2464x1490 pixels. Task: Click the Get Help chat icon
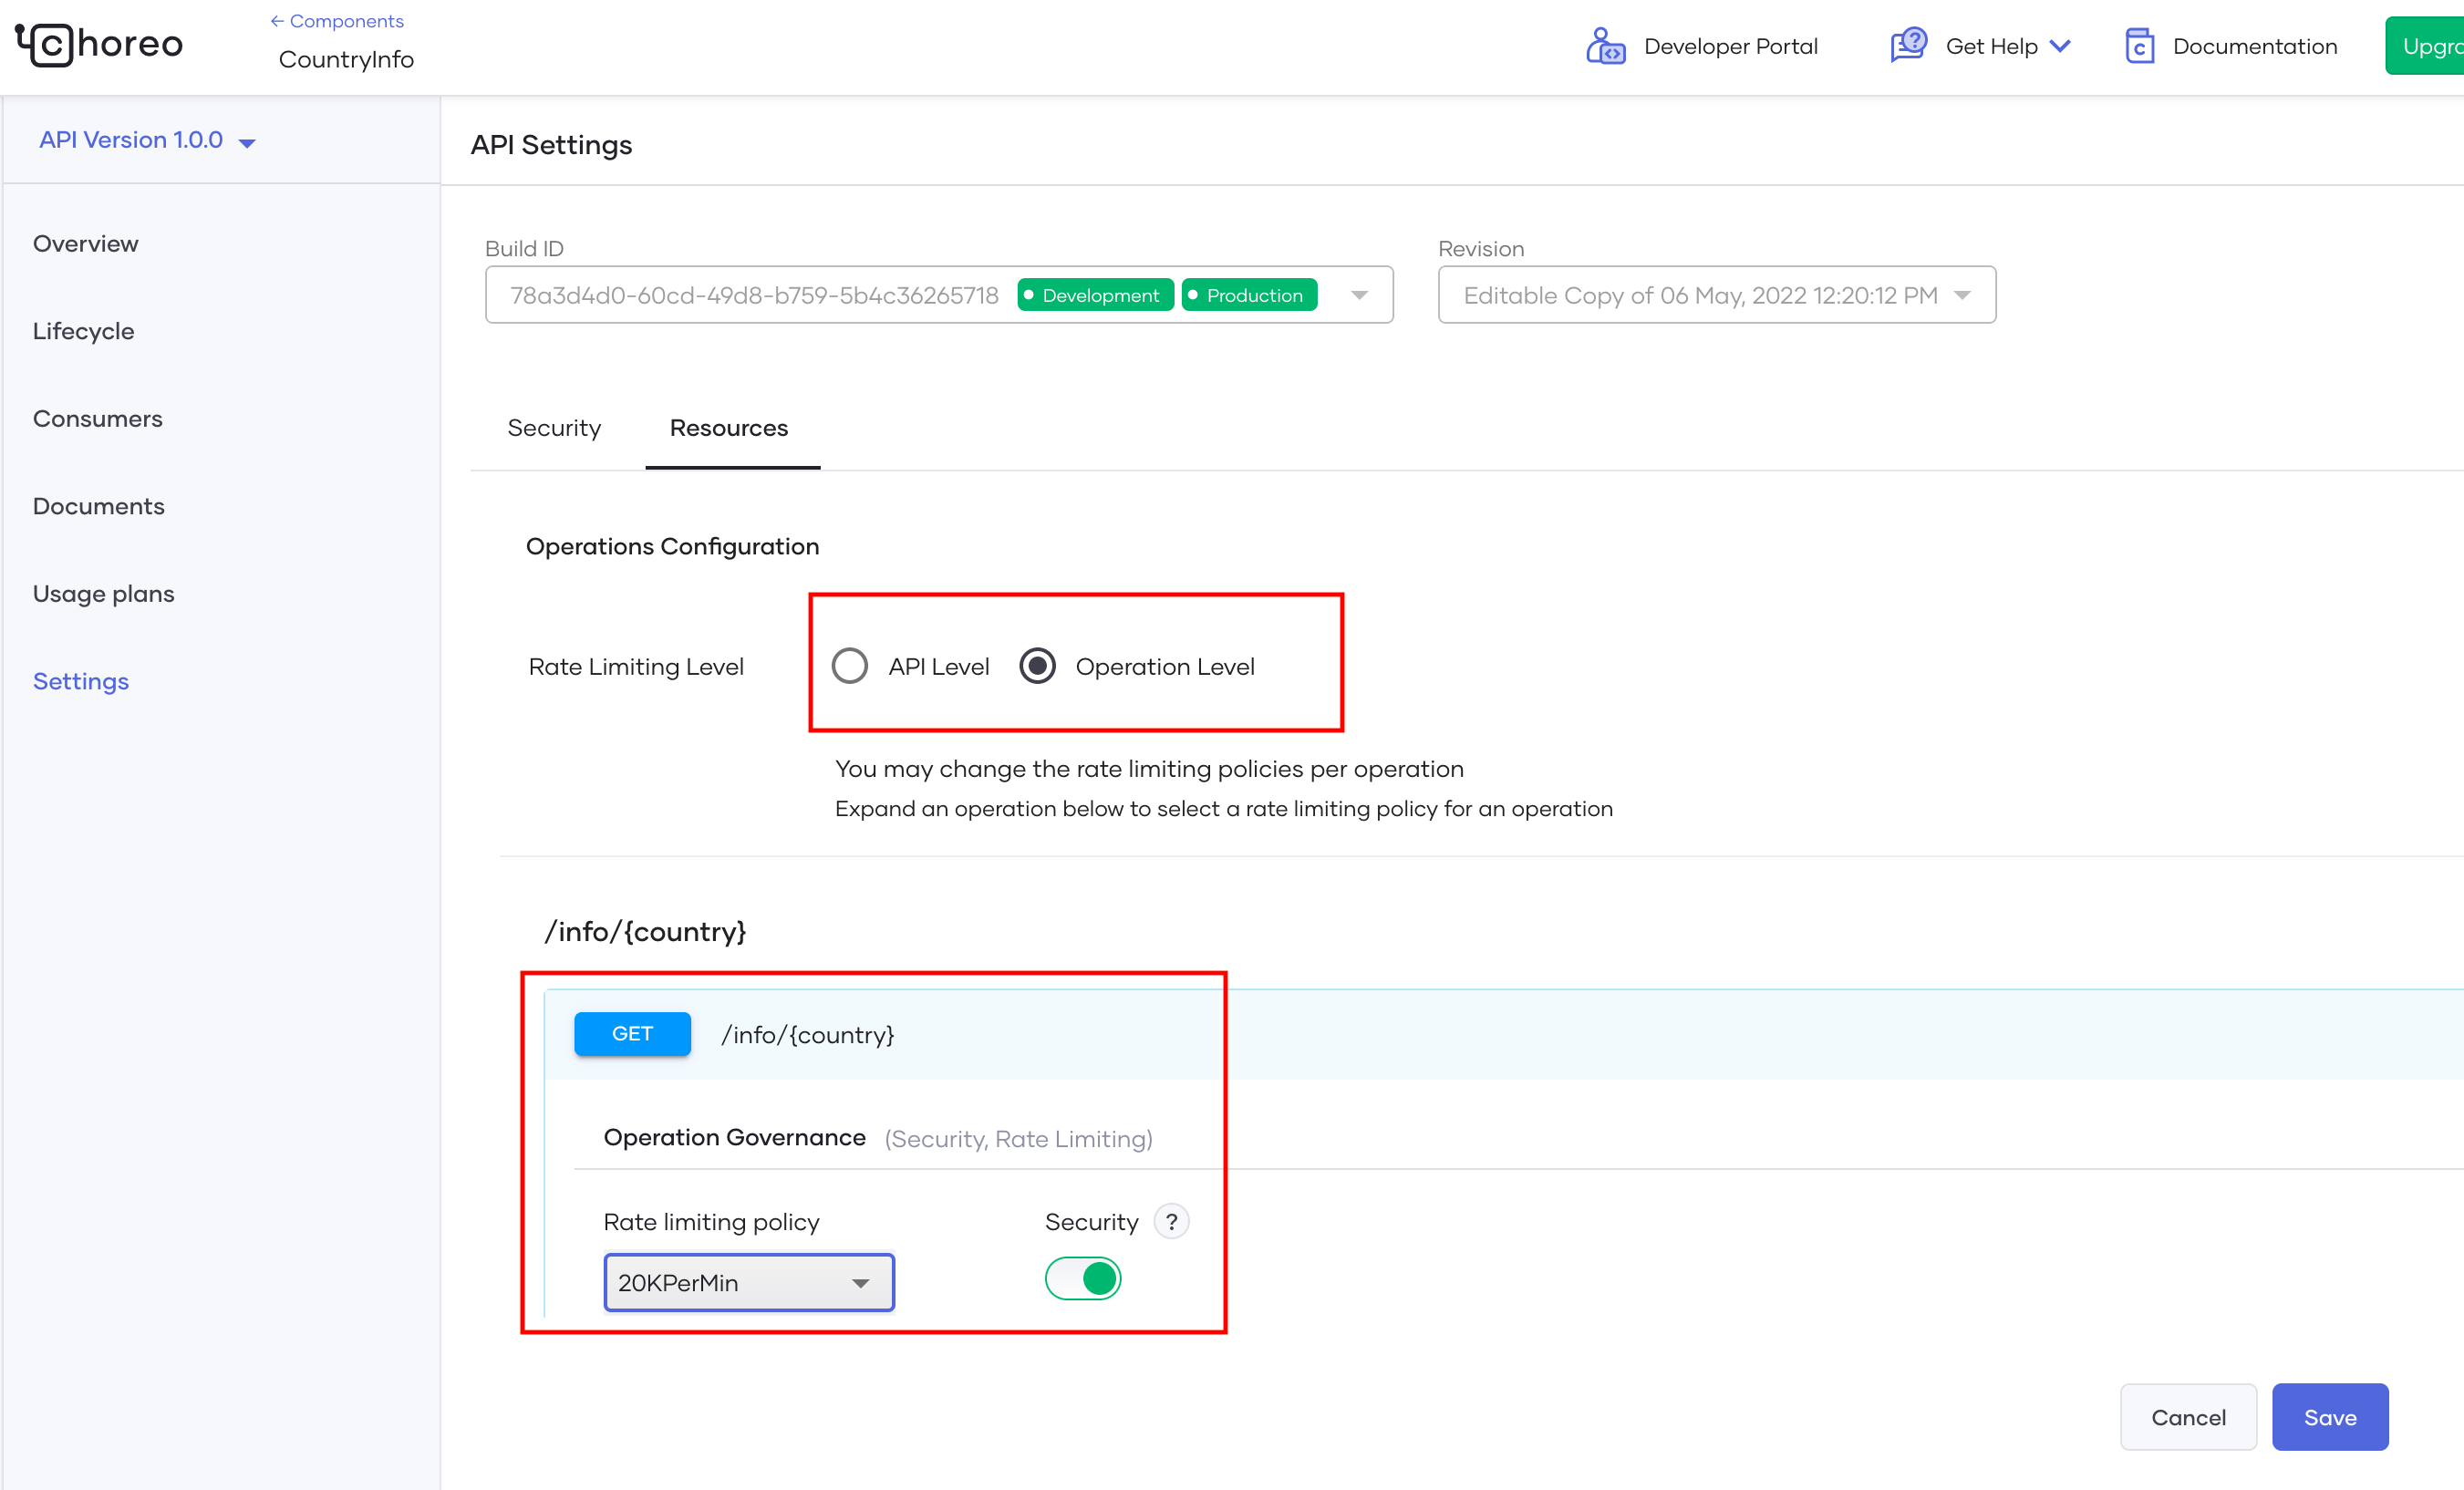[1907, 46]
